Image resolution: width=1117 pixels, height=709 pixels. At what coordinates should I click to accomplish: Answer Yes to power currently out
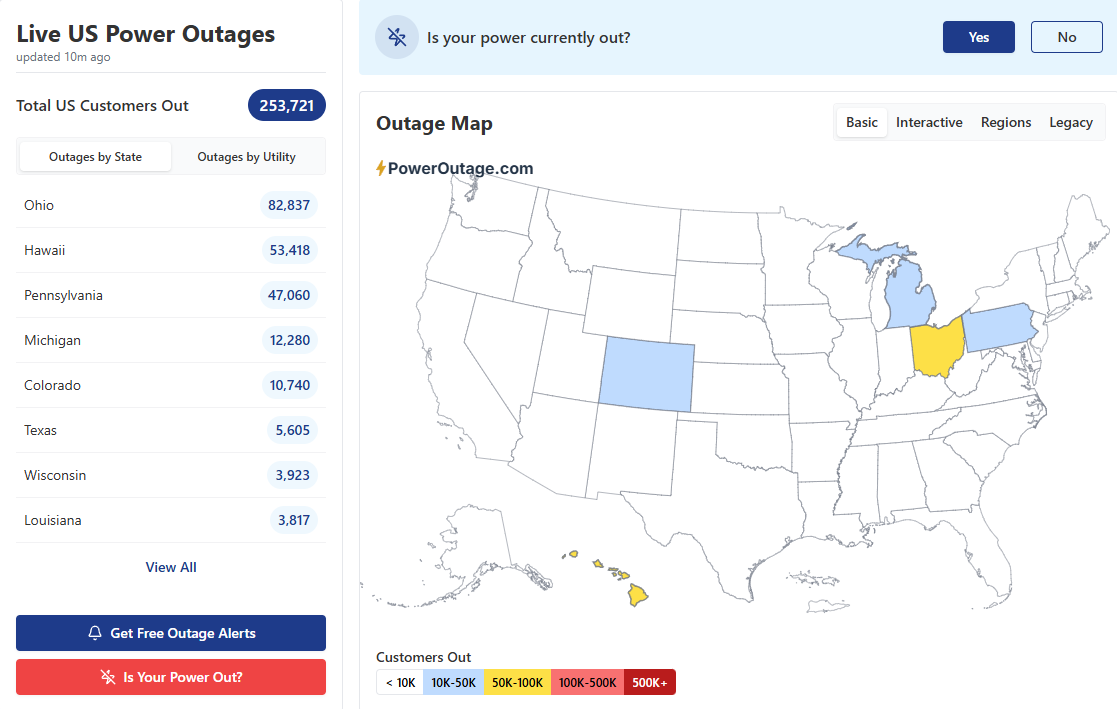point(978,37)
